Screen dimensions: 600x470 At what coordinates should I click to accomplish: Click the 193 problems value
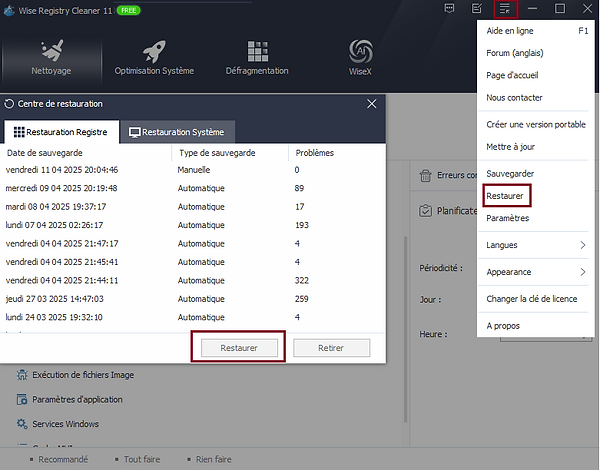(302, 225)
